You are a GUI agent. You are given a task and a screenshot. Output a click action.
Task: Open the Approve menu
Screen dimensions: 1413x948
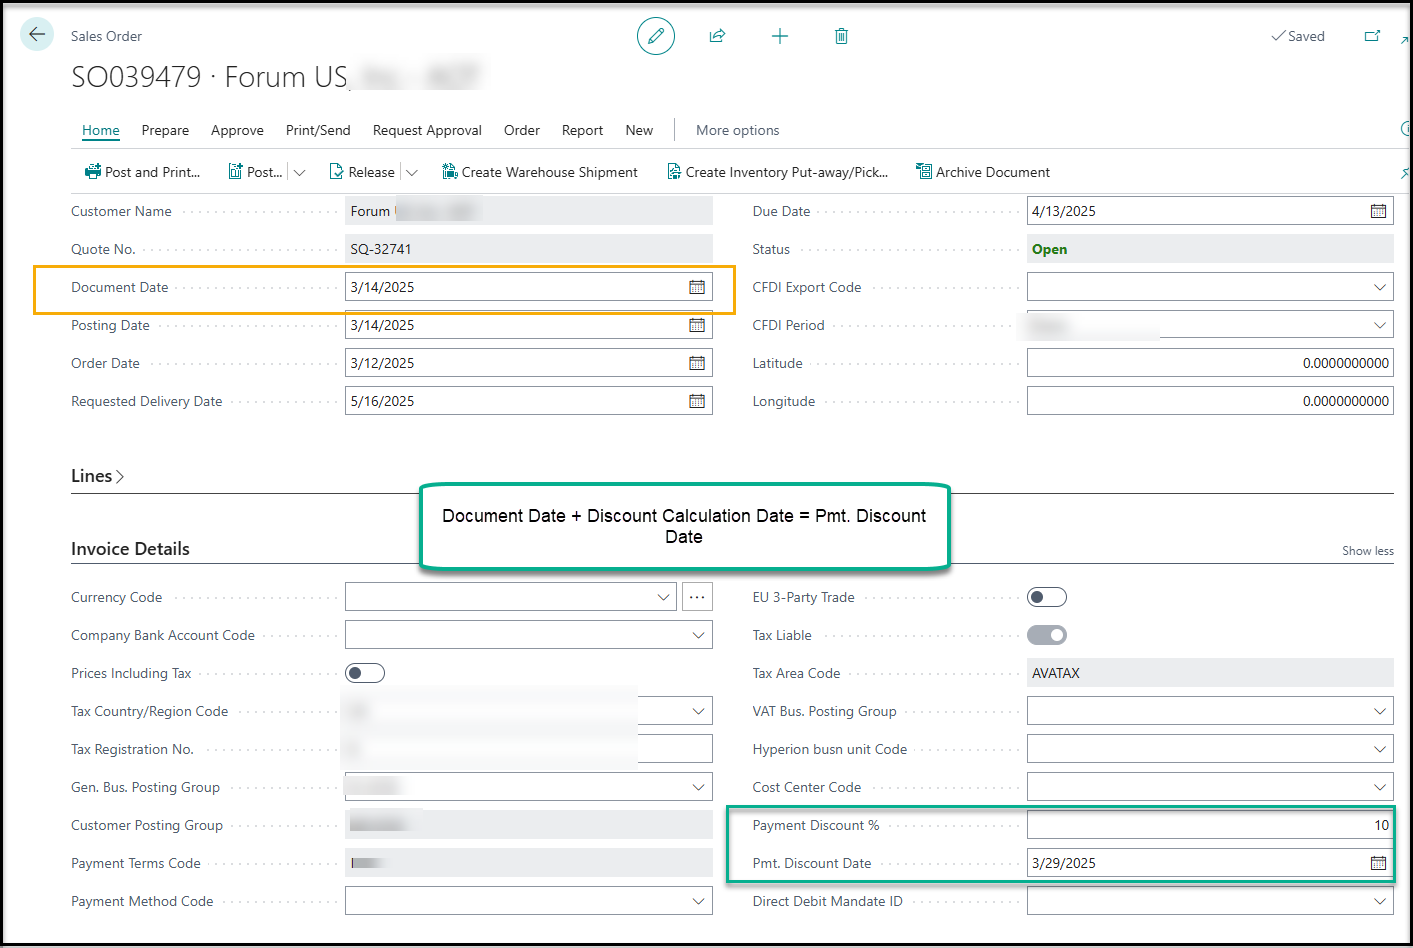click(x=237, y=130)
